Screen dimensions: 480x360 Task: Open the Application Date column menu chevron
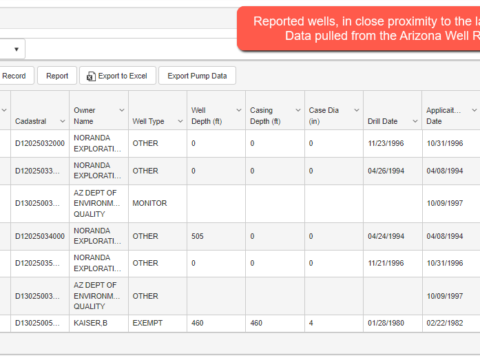tap(474, 110)
